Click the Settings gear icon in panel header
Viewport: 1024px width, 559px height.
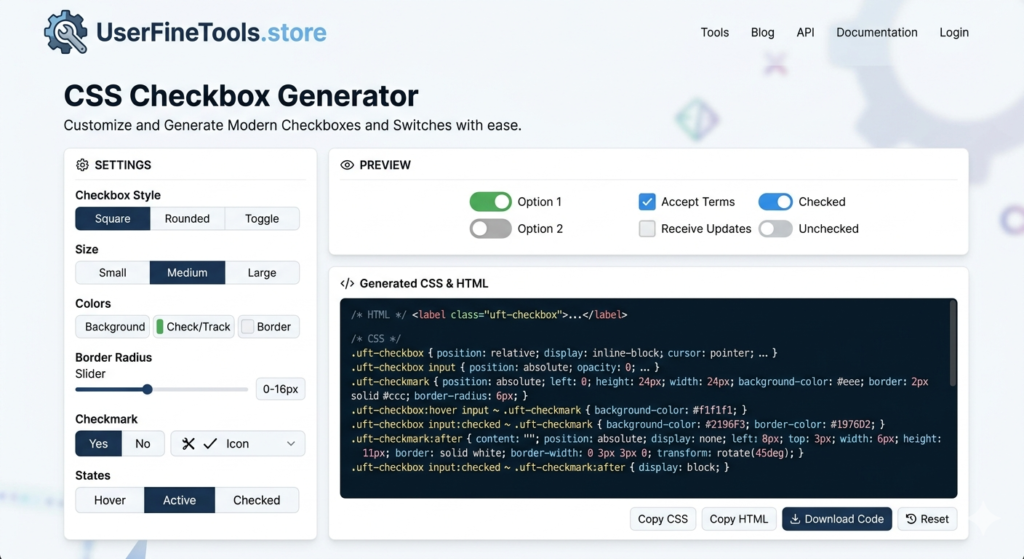[x=82, y=165]
